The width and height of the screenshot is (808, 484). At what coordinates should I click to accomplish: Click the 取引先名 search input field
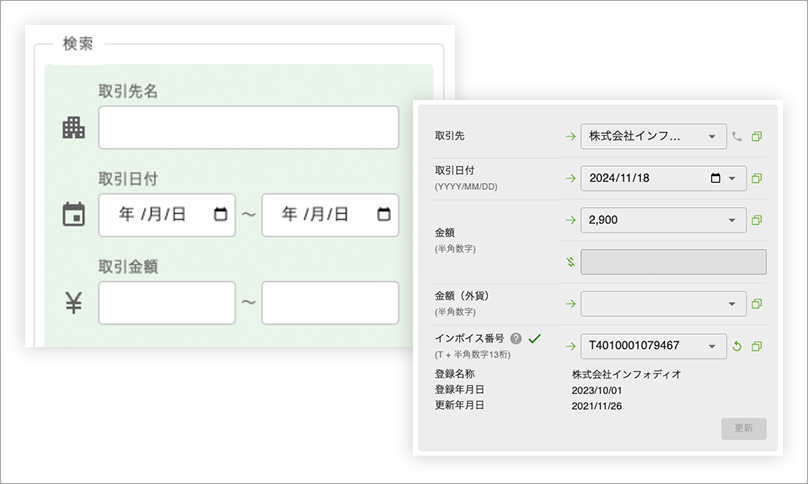(248, 127)
